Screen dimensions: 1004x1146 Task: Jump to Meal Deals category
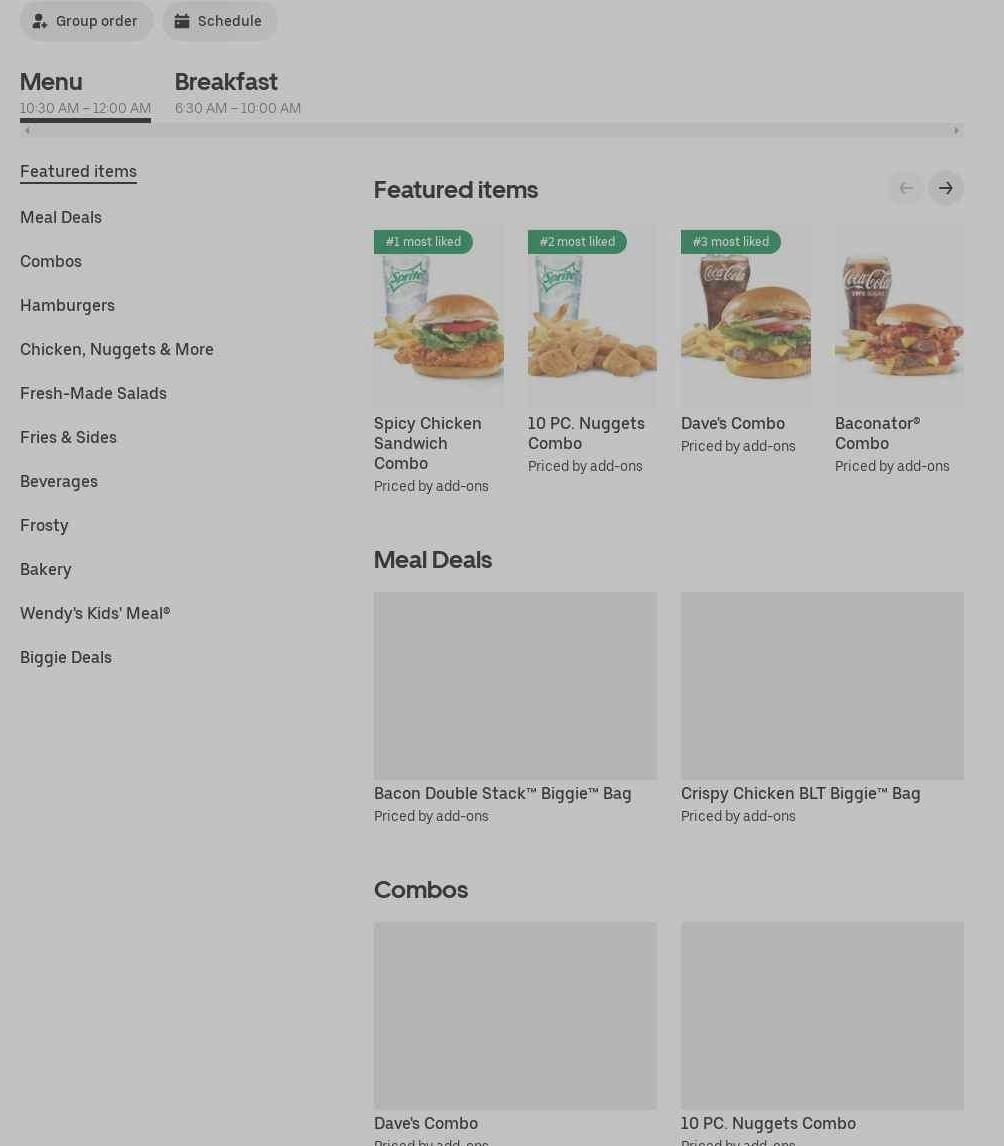click(x=61, y=218)
